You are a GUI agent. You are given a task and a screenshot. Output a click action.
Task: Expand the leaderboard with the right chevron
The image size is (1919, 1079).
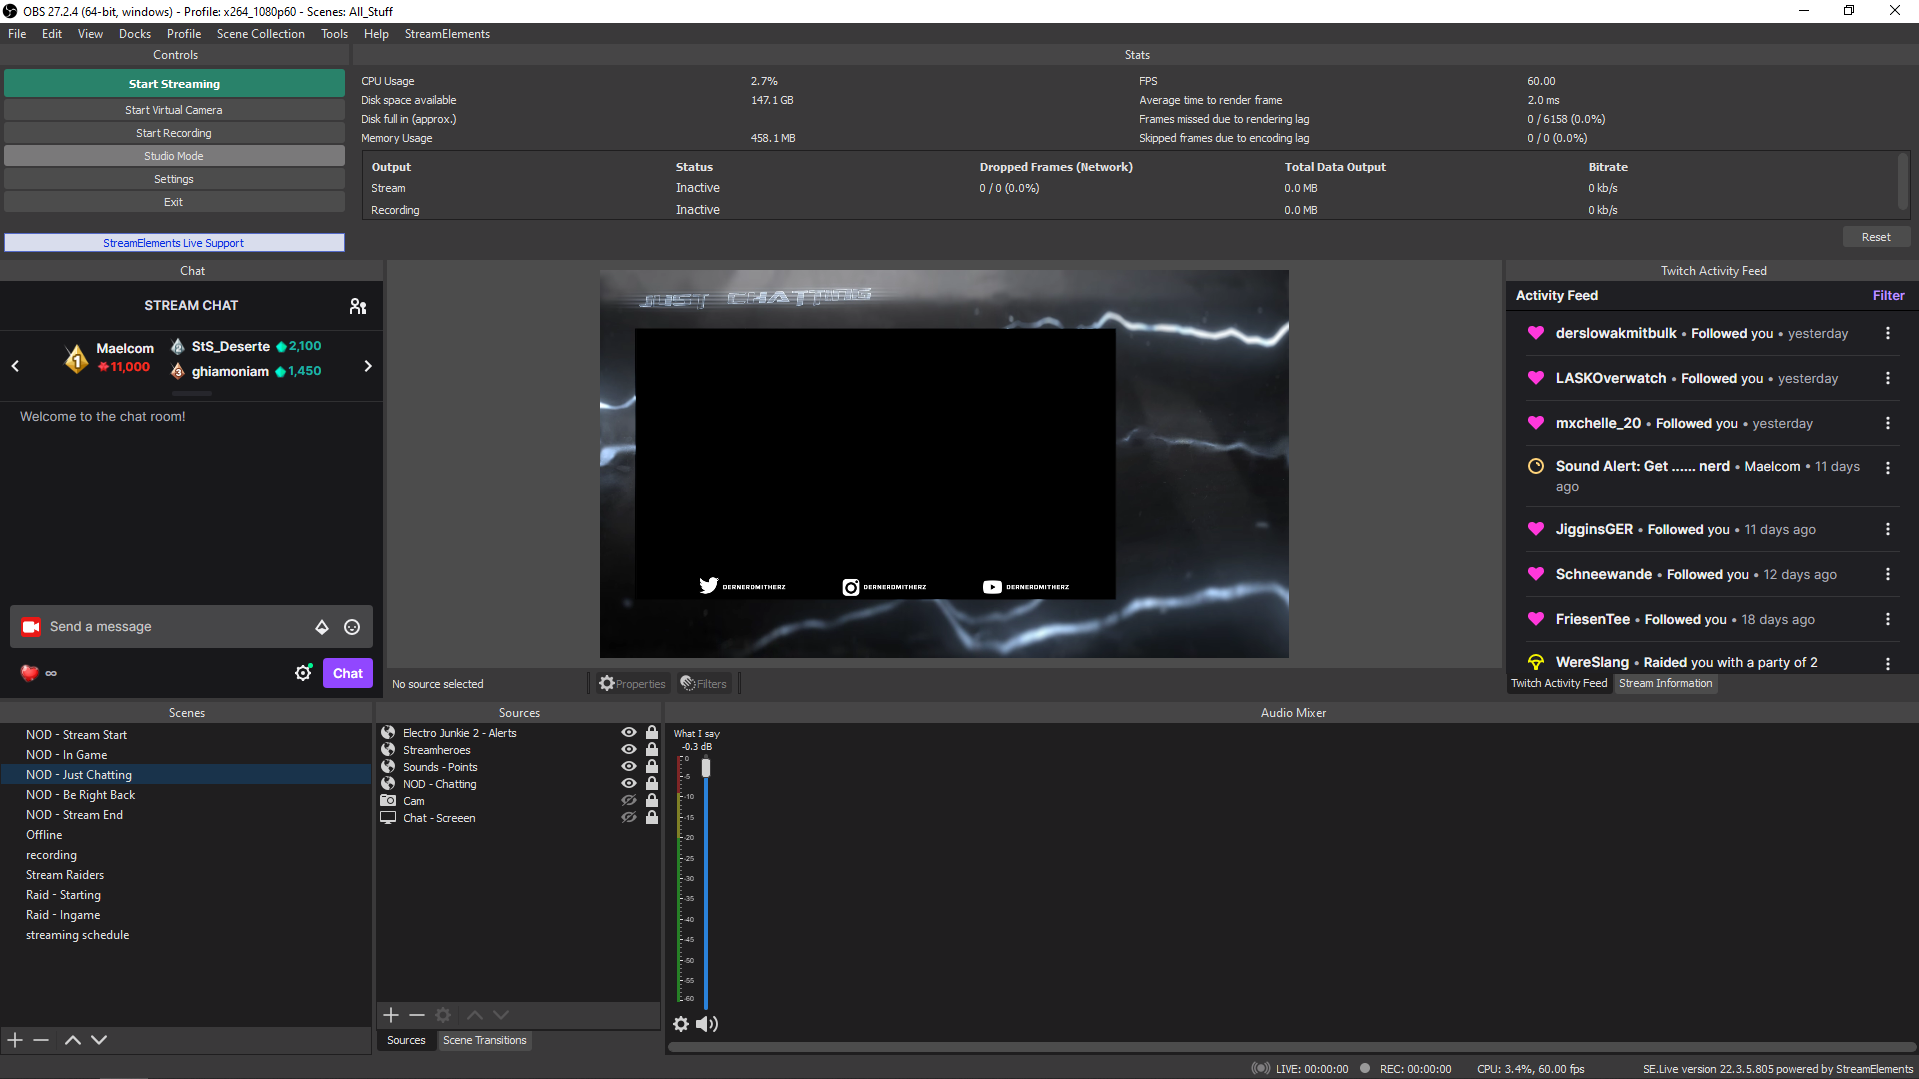(x=367, y=366)
